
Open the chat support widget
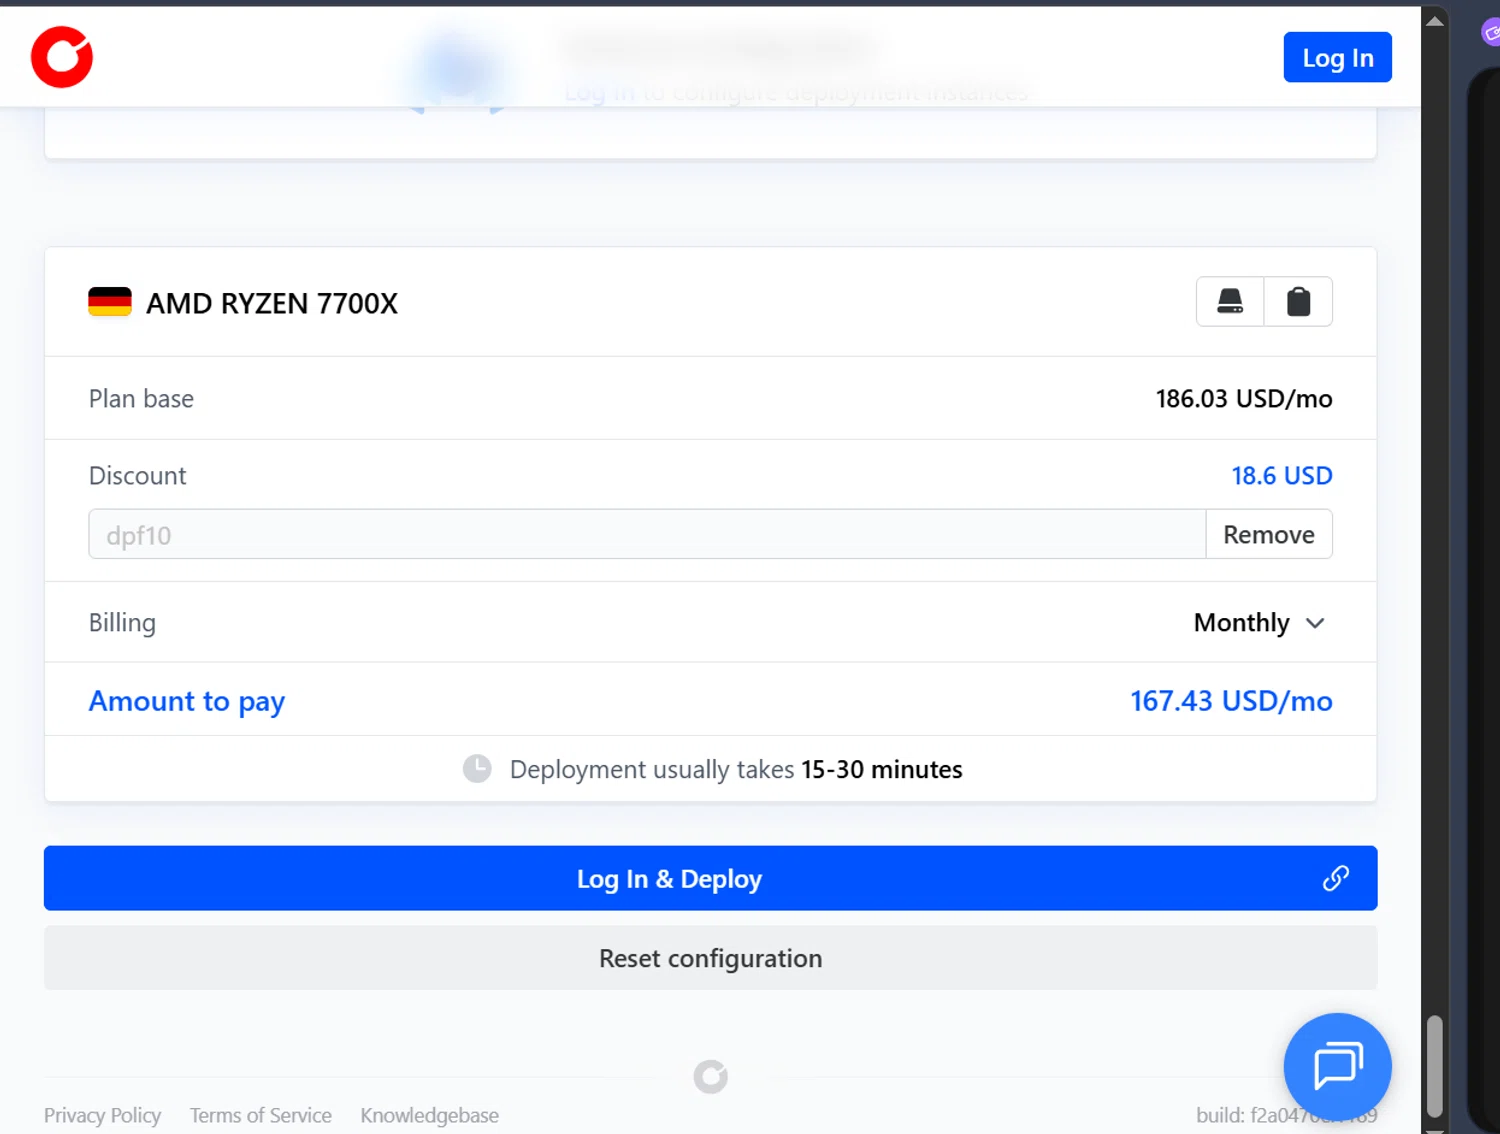[x=1337, y=1066]
